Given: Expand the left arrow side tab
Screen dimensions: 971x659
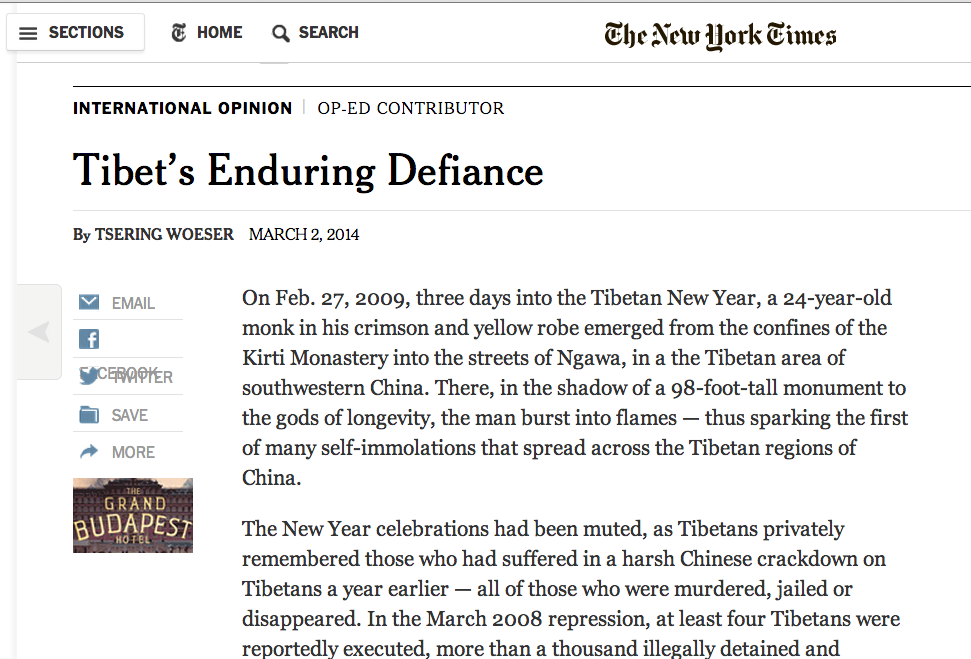Looking at the screenshot, I should click(x=39, y=332).
